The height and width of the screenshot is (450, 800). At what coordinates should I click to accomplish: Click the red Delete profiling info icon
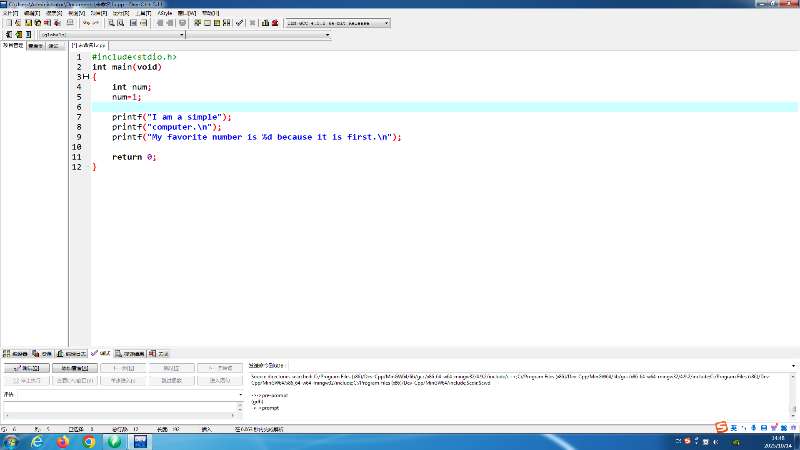point(275,23)
